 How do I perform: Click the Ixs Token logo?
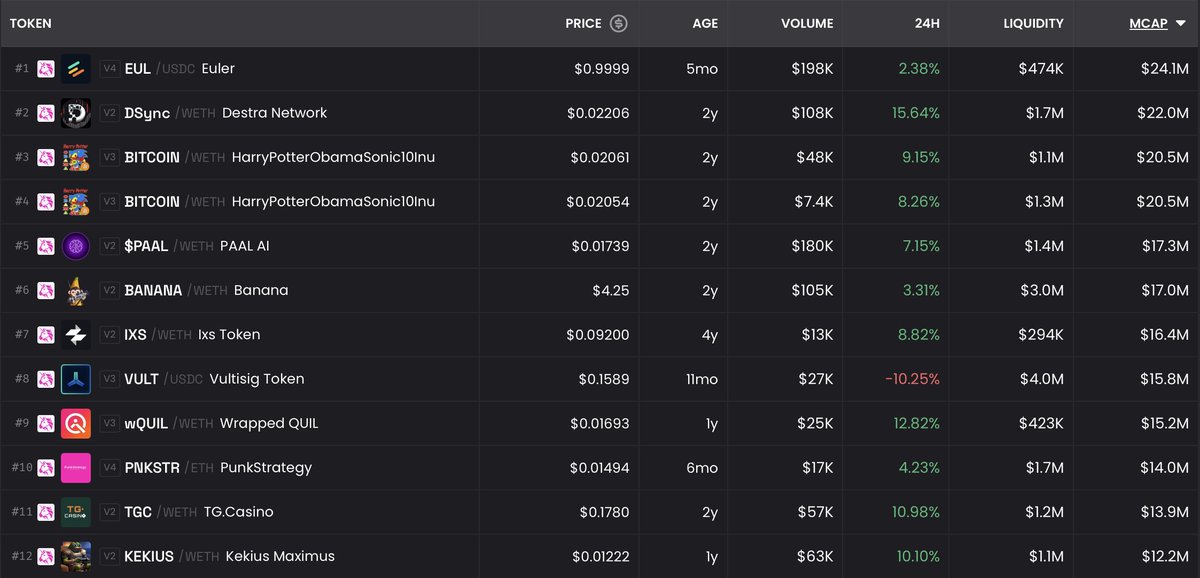click(x=76, y=335)
